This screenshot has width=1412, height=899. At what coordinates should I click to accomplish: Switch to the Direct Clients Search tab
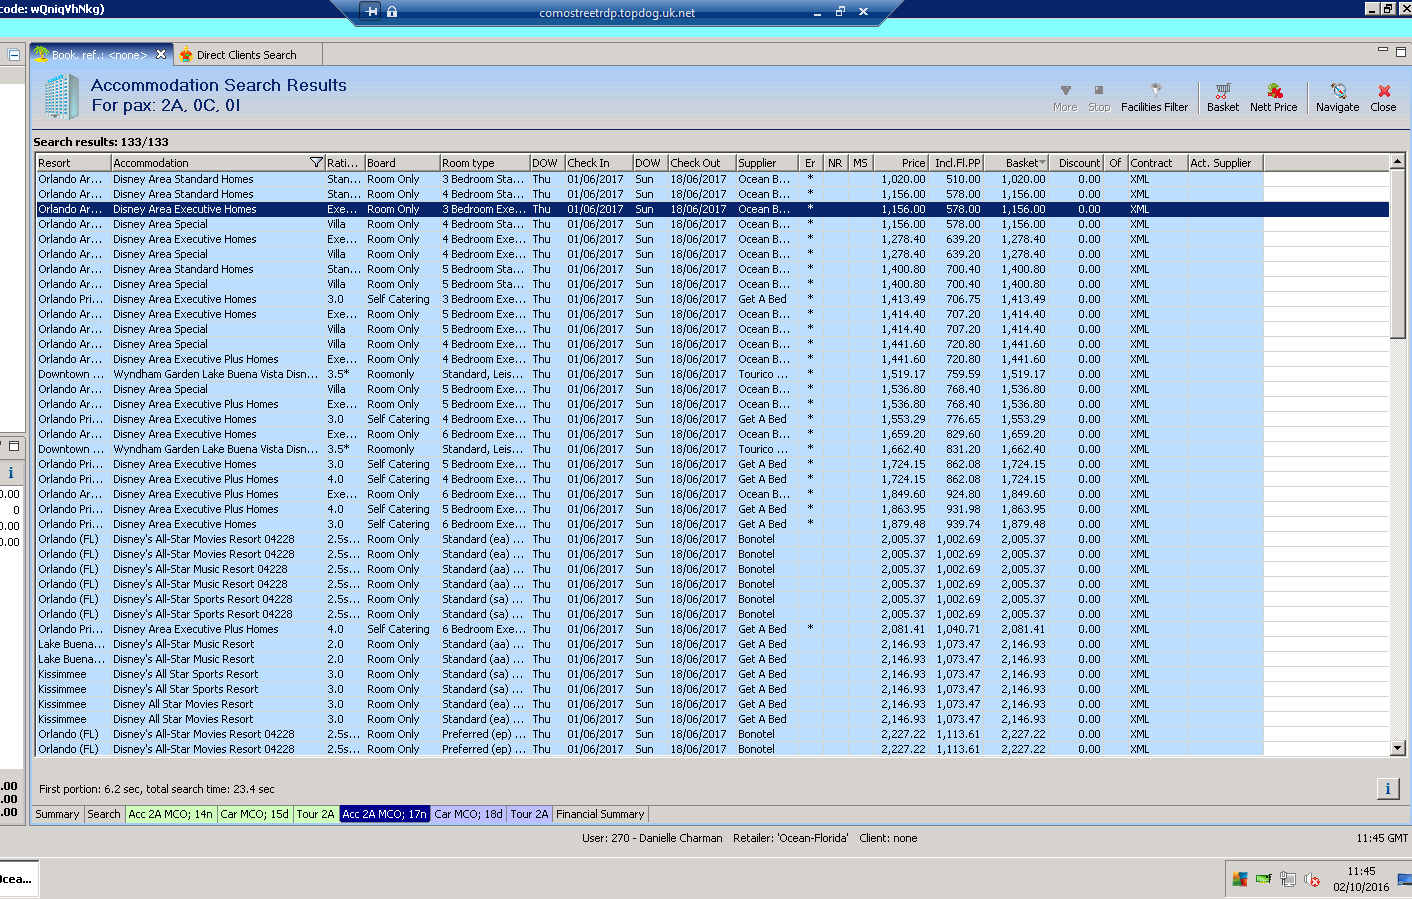[x=246, y=55]
